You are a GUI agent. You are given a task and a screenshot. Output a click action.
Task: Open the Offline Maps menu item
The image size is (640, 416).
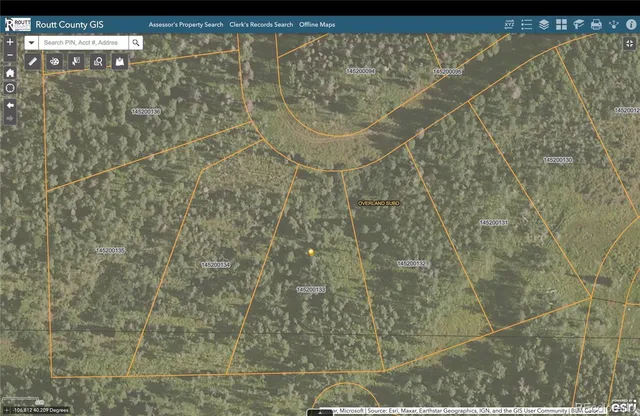[322, 24]
